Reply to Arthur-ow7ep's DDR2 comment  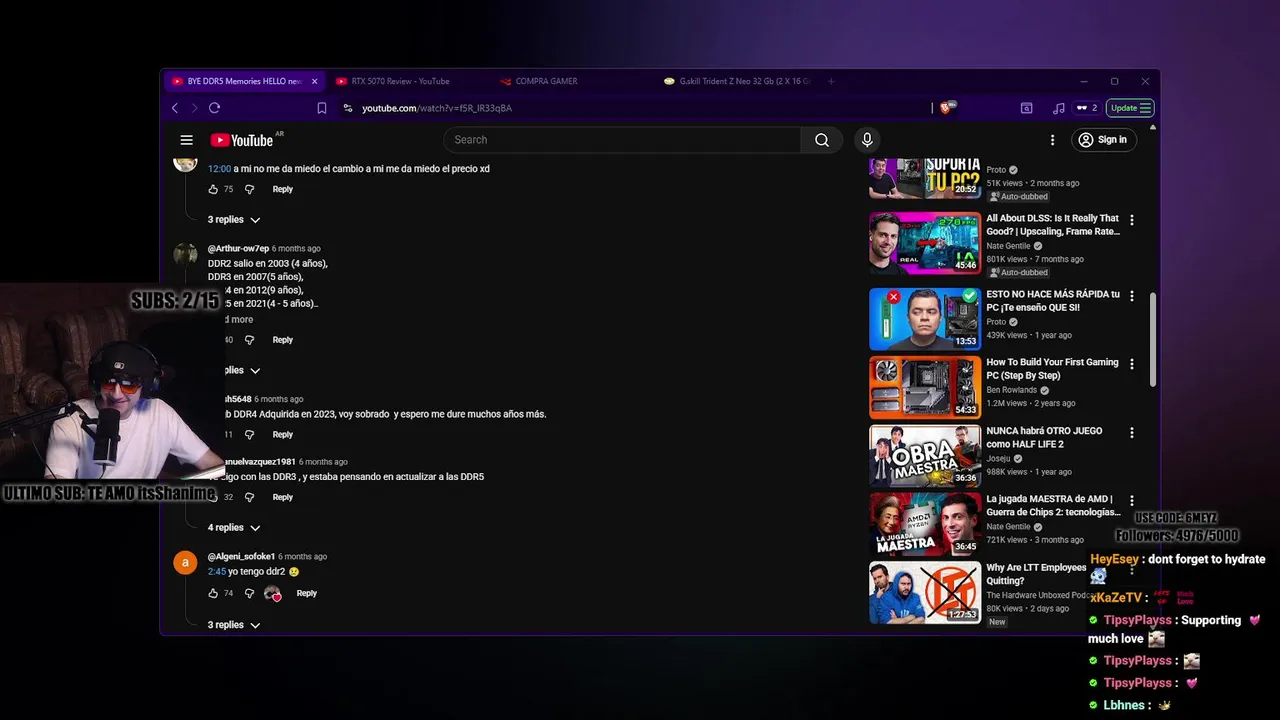coord(283,340)
